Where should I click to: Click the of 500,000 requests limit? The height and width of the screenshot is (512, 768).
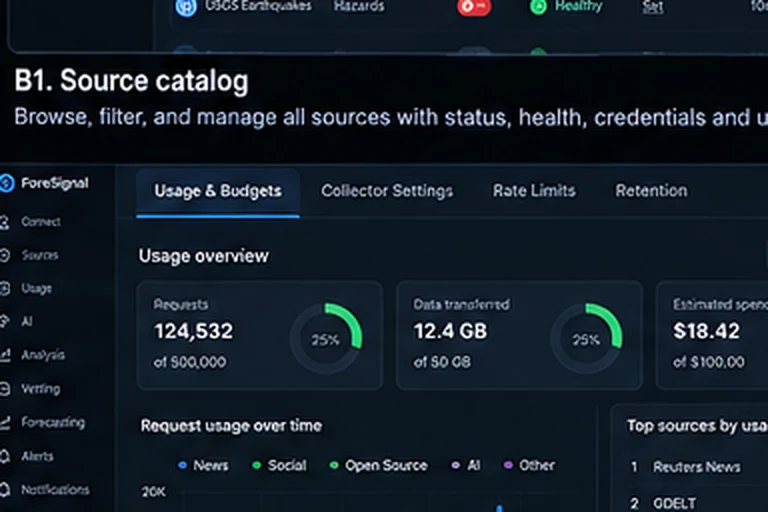pos(190,362)
